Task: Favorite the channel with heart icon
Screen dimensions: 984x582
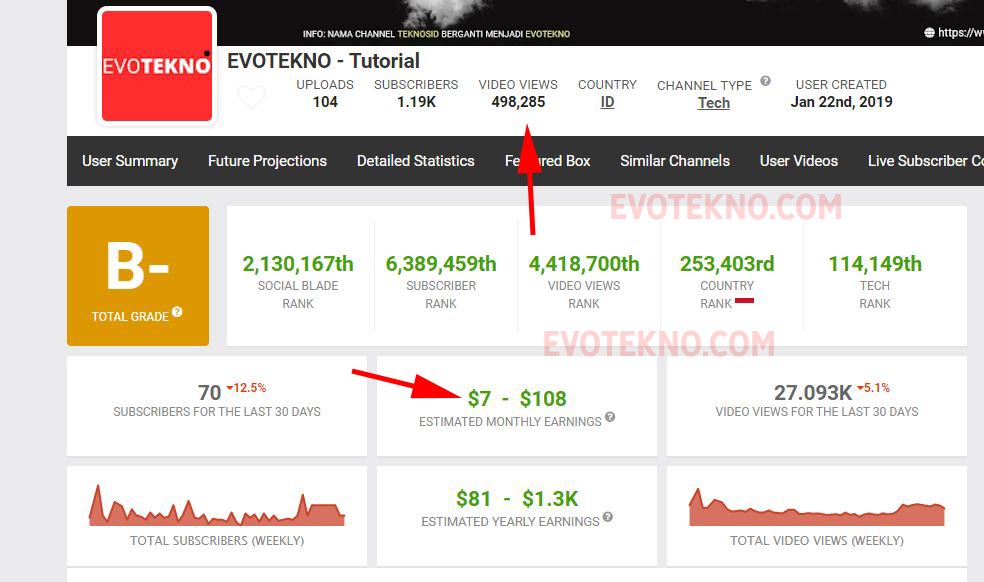Action: point(252,97)
